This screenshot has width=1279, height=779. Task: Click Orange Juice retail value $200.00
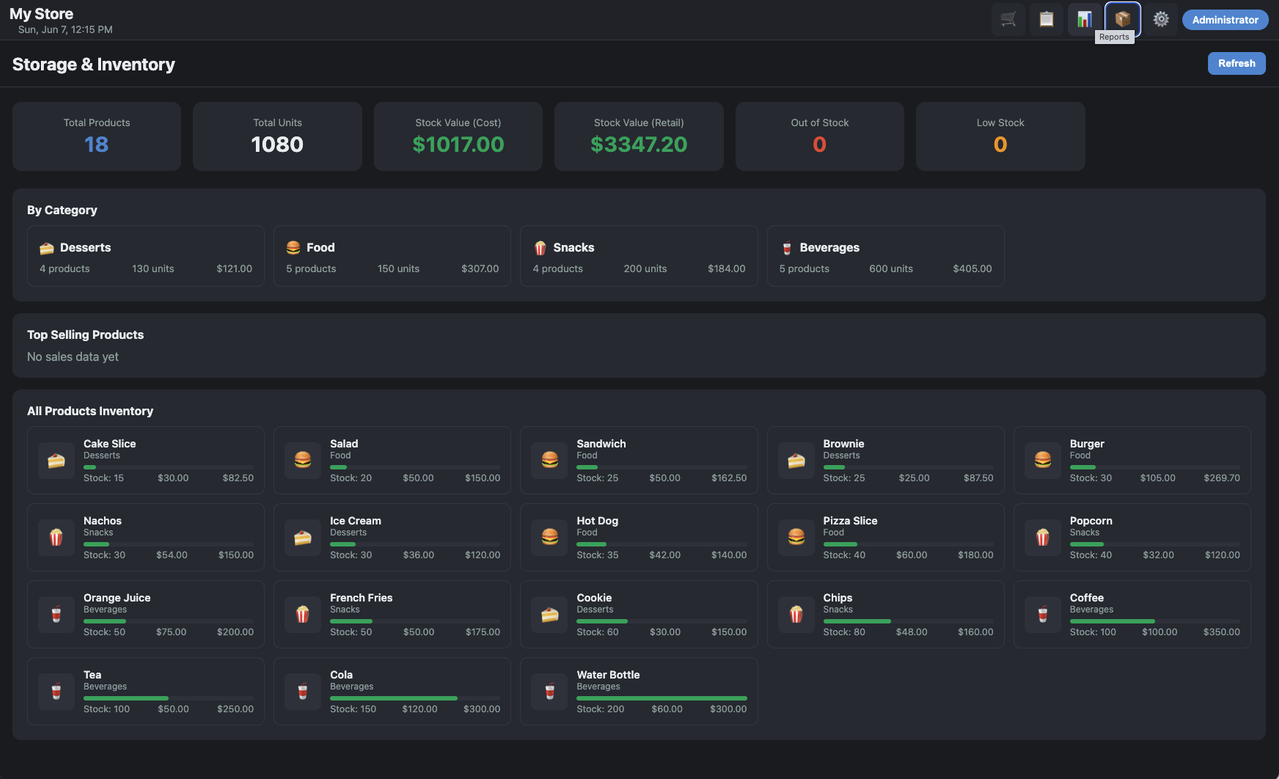coord(235,632)
